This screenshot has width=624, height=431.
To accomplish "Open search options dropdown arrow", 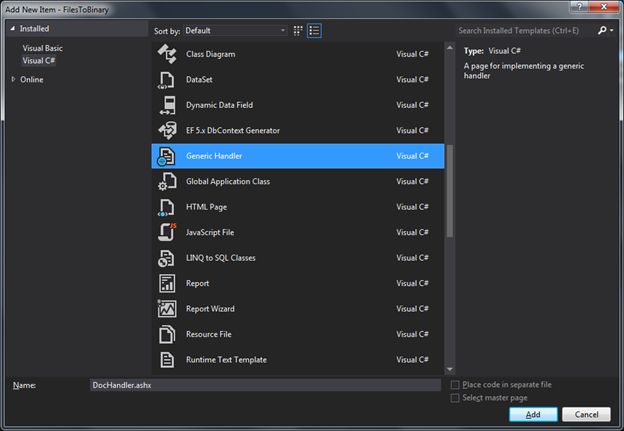I will 611,31.
